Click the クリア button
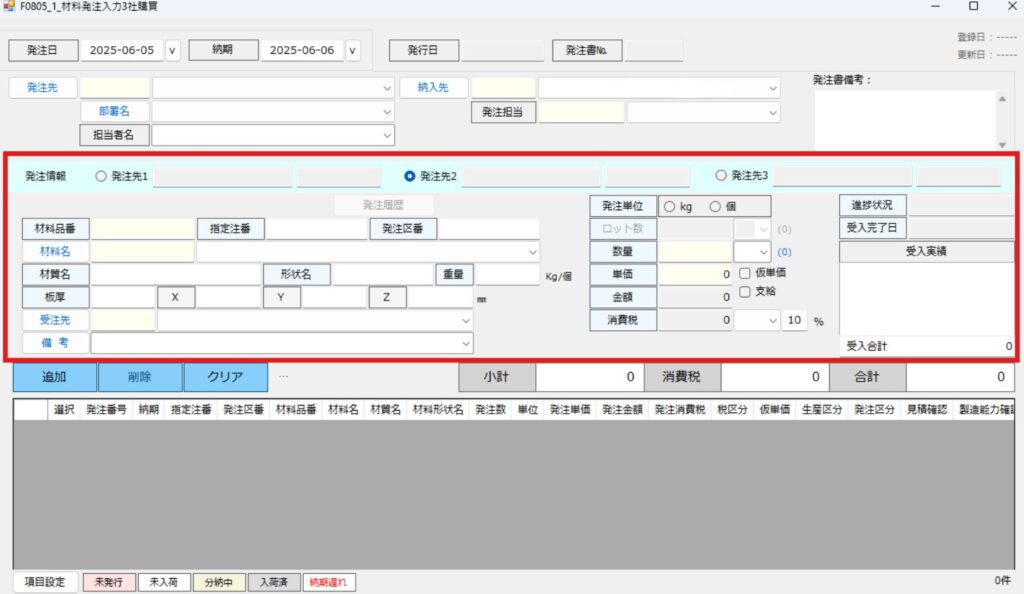Viewport: 1024px width, 594px height. pyautogui.click(x=225, y=377)
